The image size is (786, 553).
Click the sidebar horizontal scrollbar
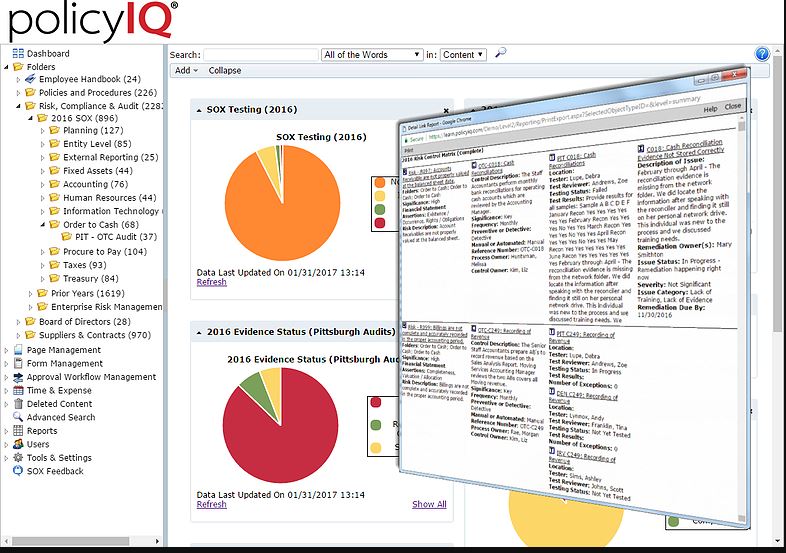click(x=70, y=541)
